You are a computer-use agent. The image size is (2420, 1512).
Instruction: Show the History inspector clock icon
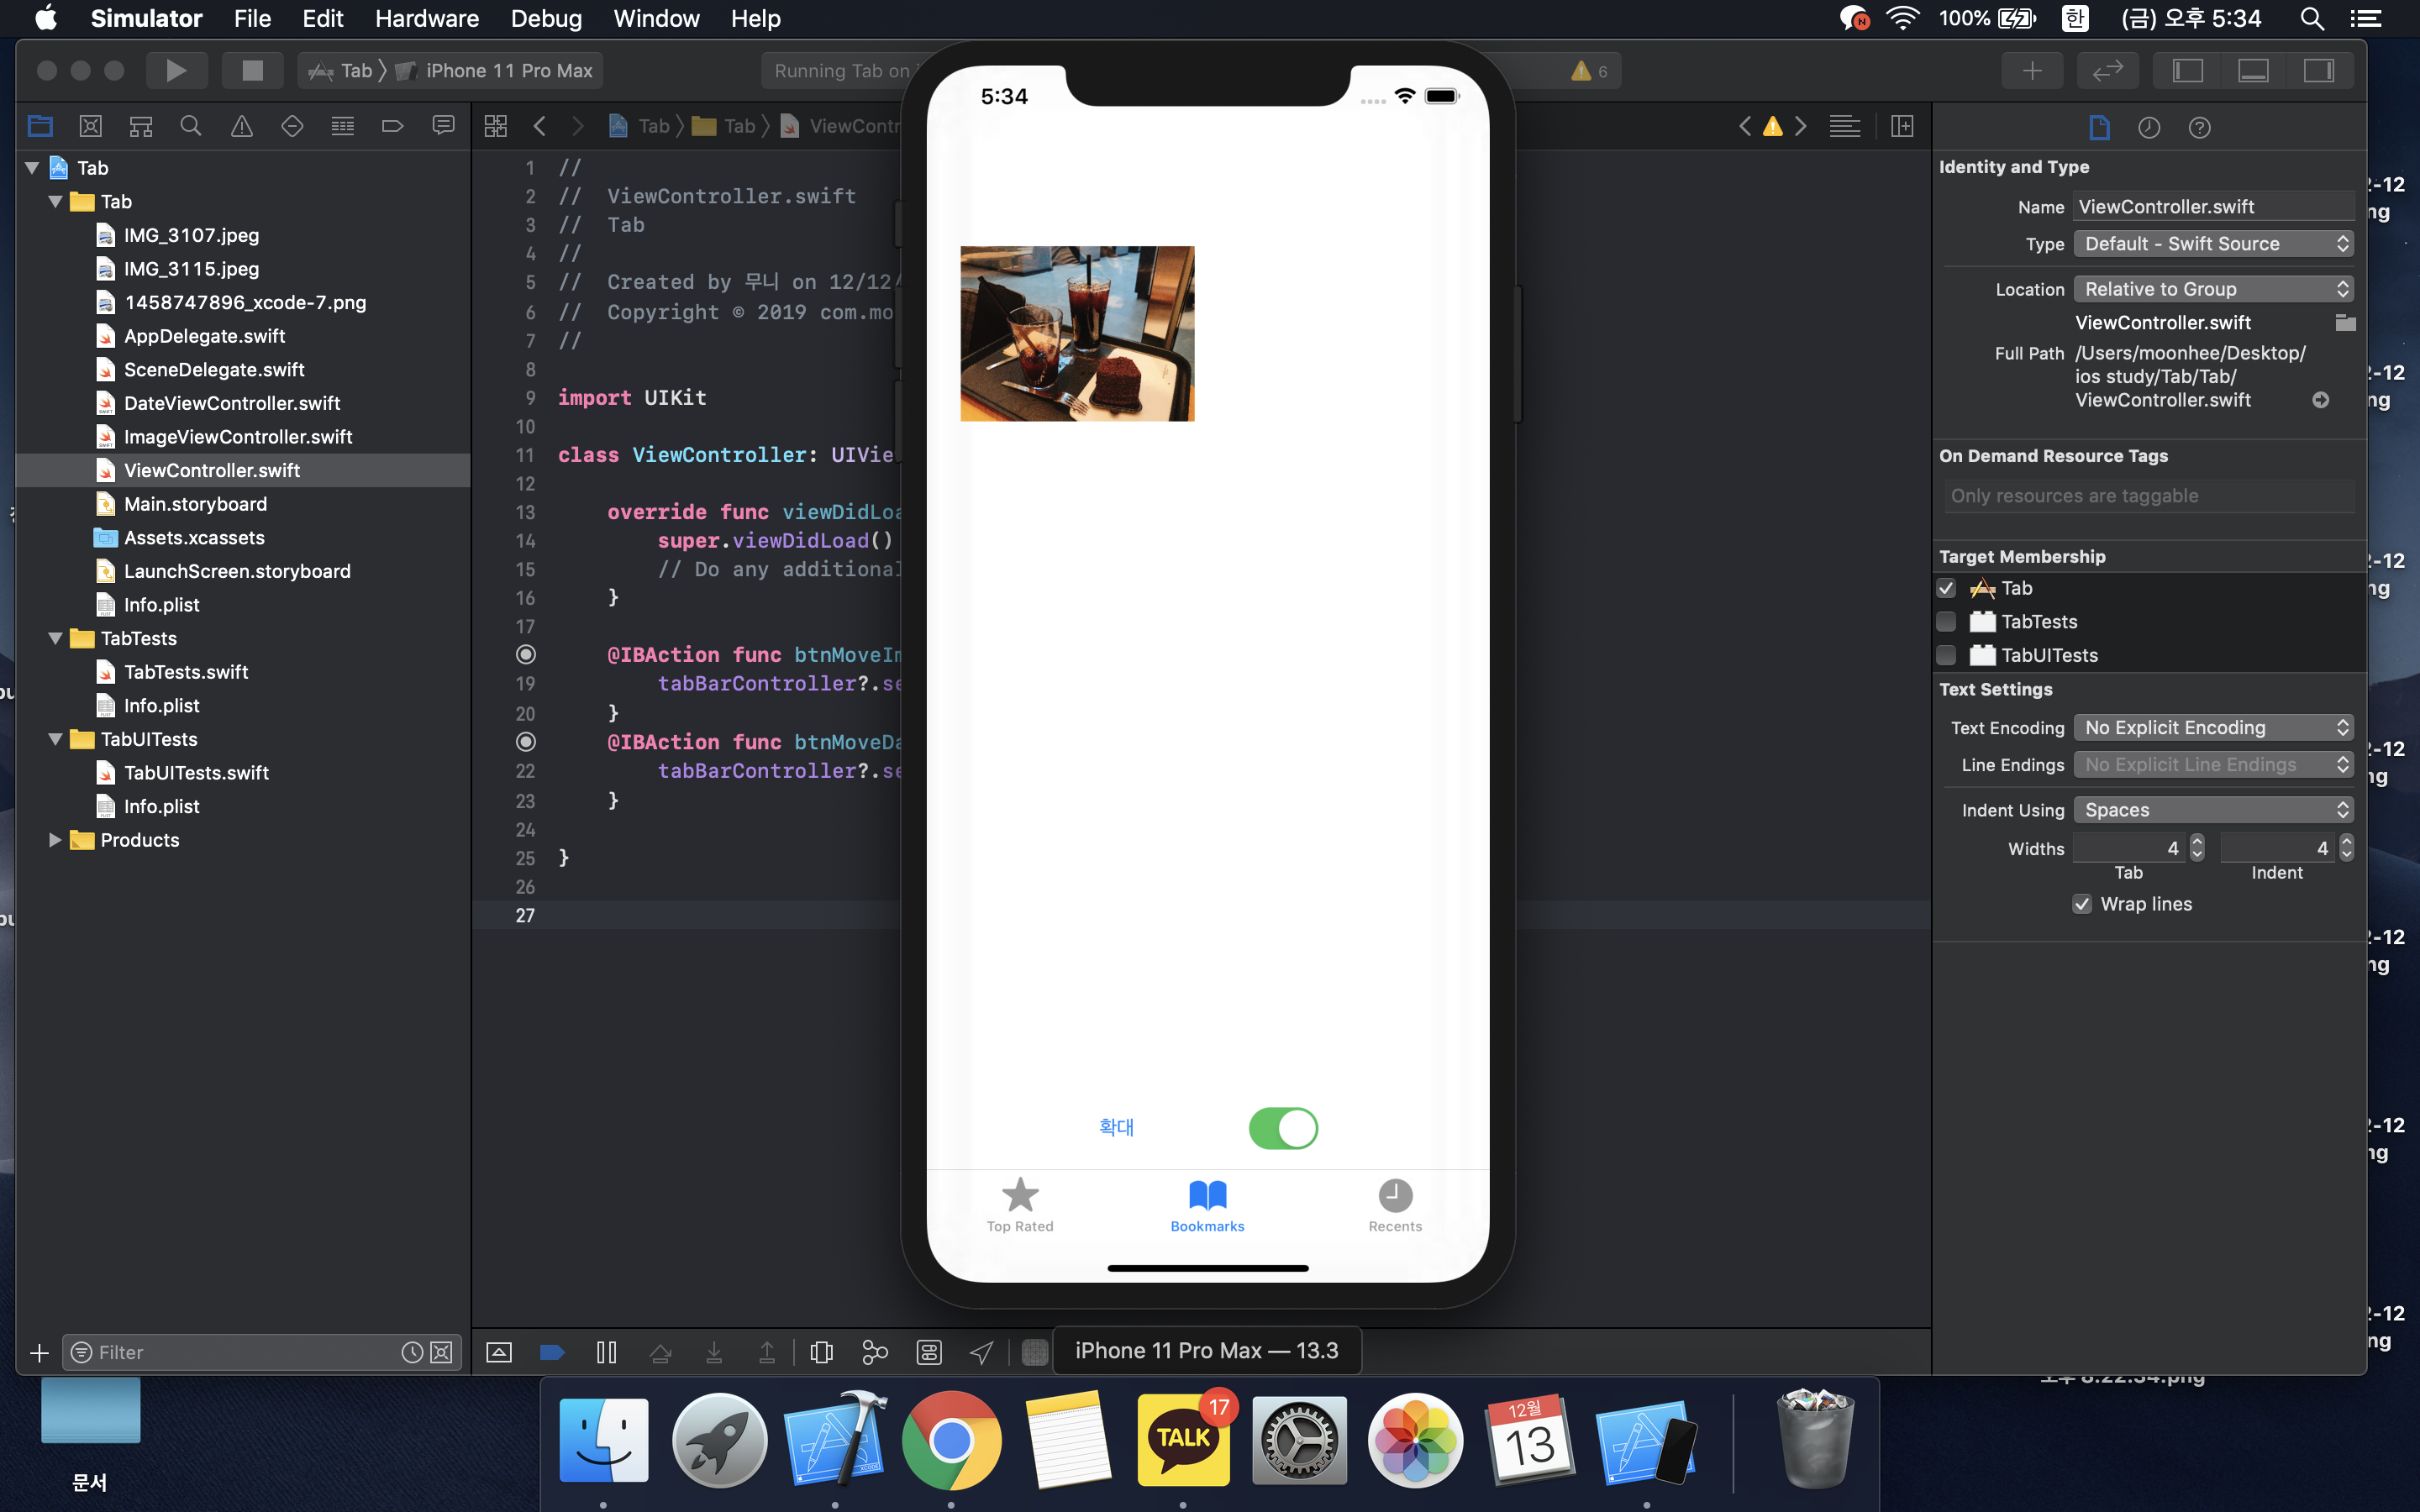[2148, 127]
